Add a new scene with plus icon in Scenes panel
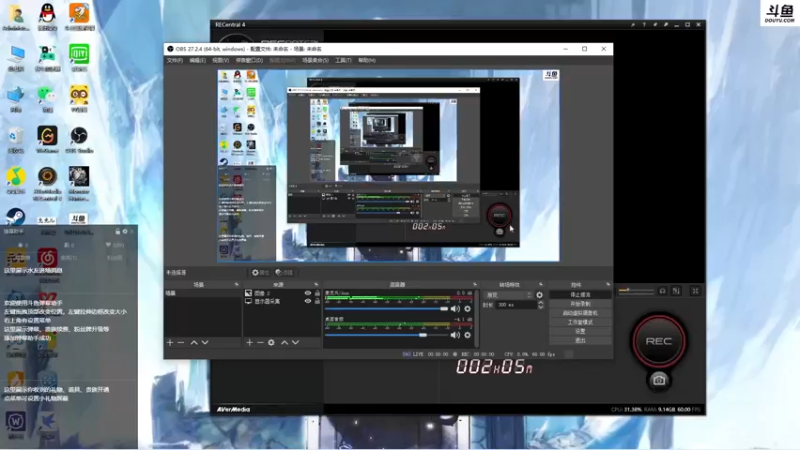 [x=170, y=342]
